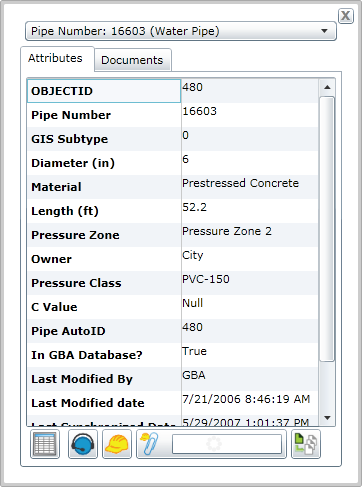Click the Prestressed Concrete value

tap(240, 183)
